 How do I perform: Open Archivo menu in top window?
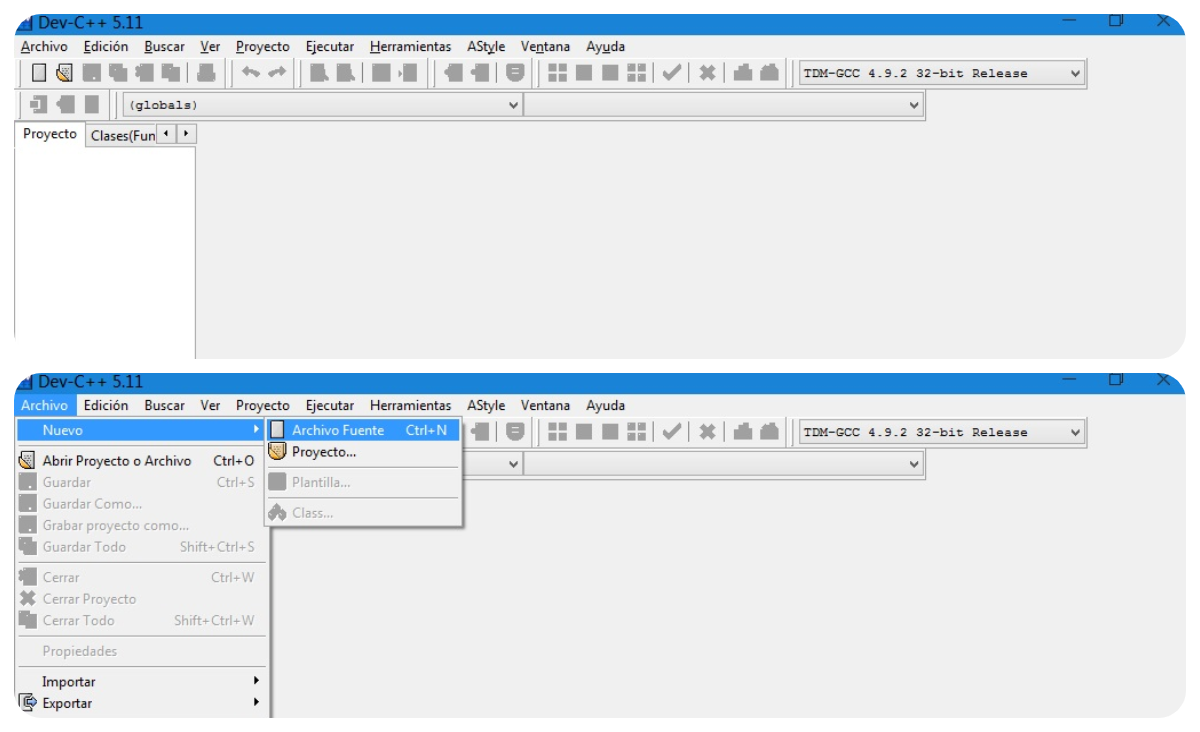44,46
